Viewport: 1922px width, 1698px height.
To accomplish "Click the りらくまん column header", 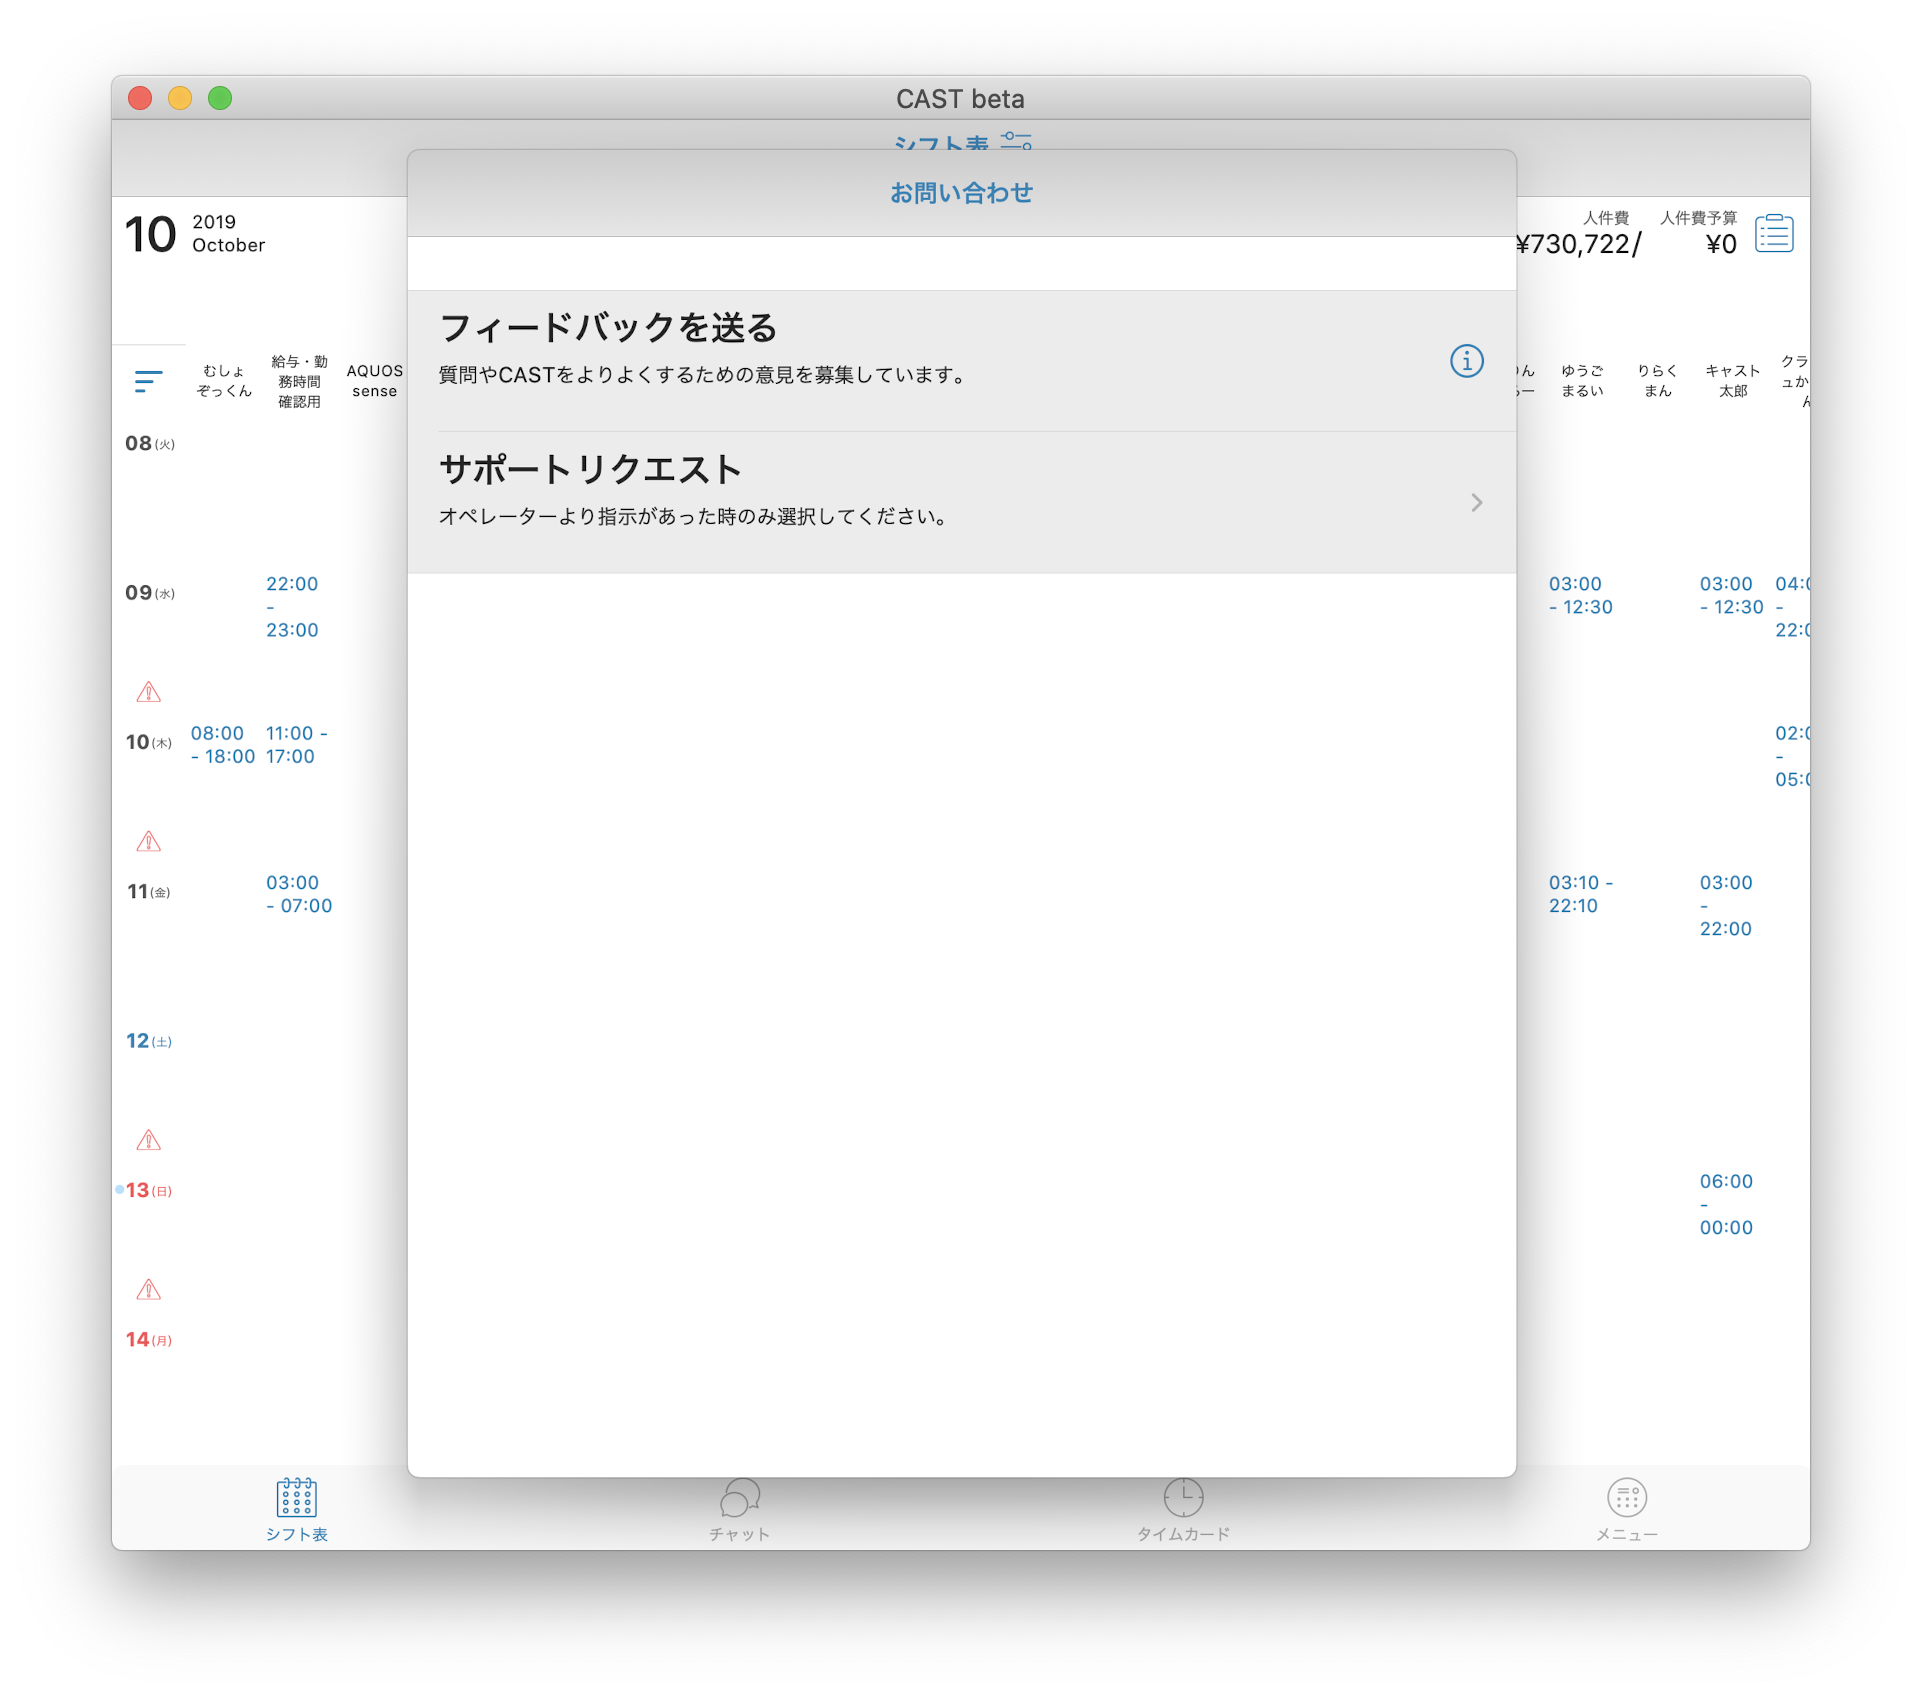I will [x=1657, y=381].
